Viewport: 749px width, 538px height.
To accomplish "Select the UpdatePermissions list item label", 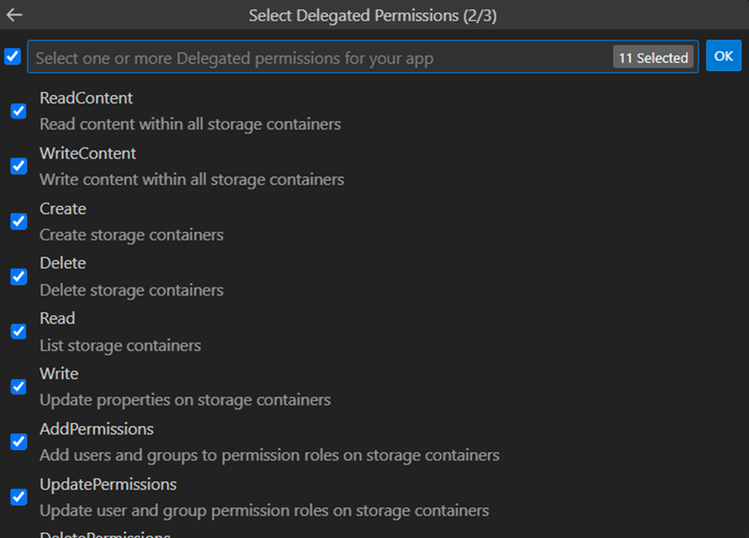I will pyautogui.click(x=108, y=484).
